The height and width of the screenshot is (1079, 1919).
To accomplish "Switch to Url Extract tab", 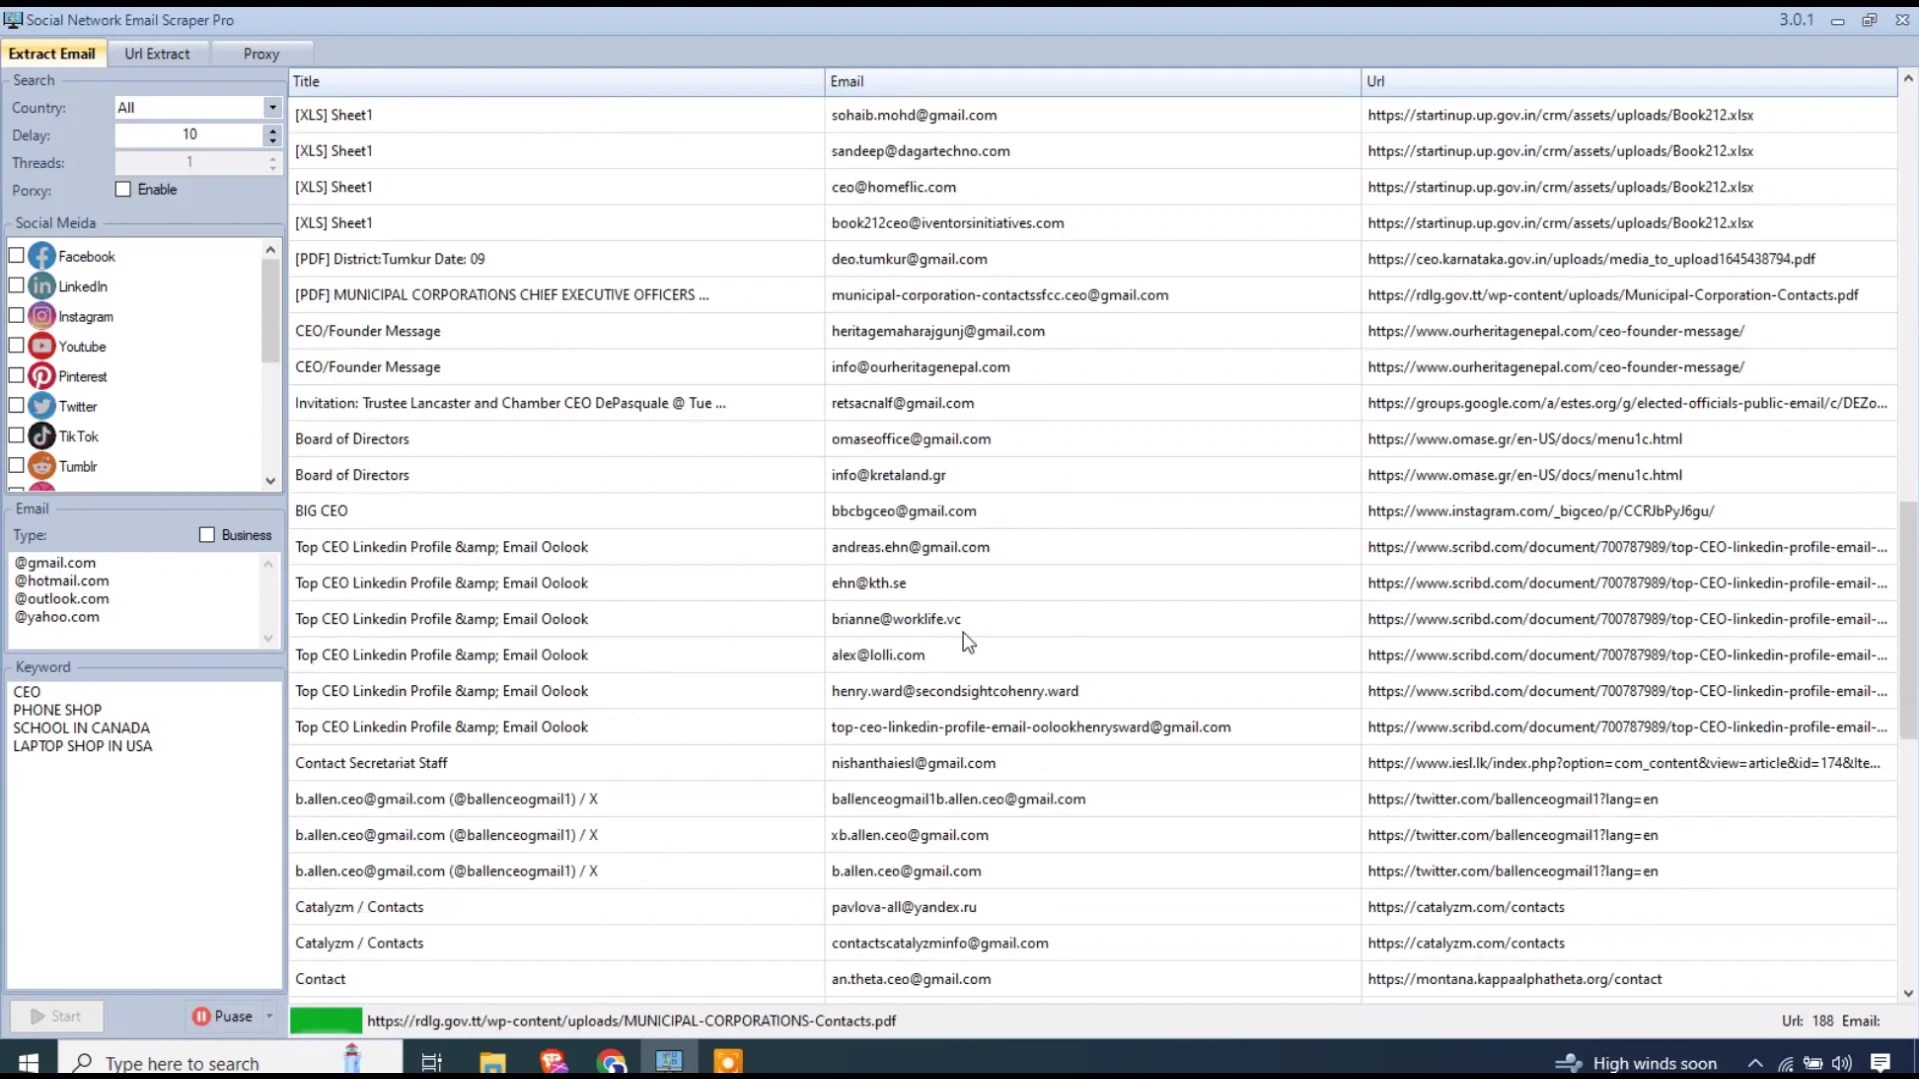I will [x=157, y=54].
